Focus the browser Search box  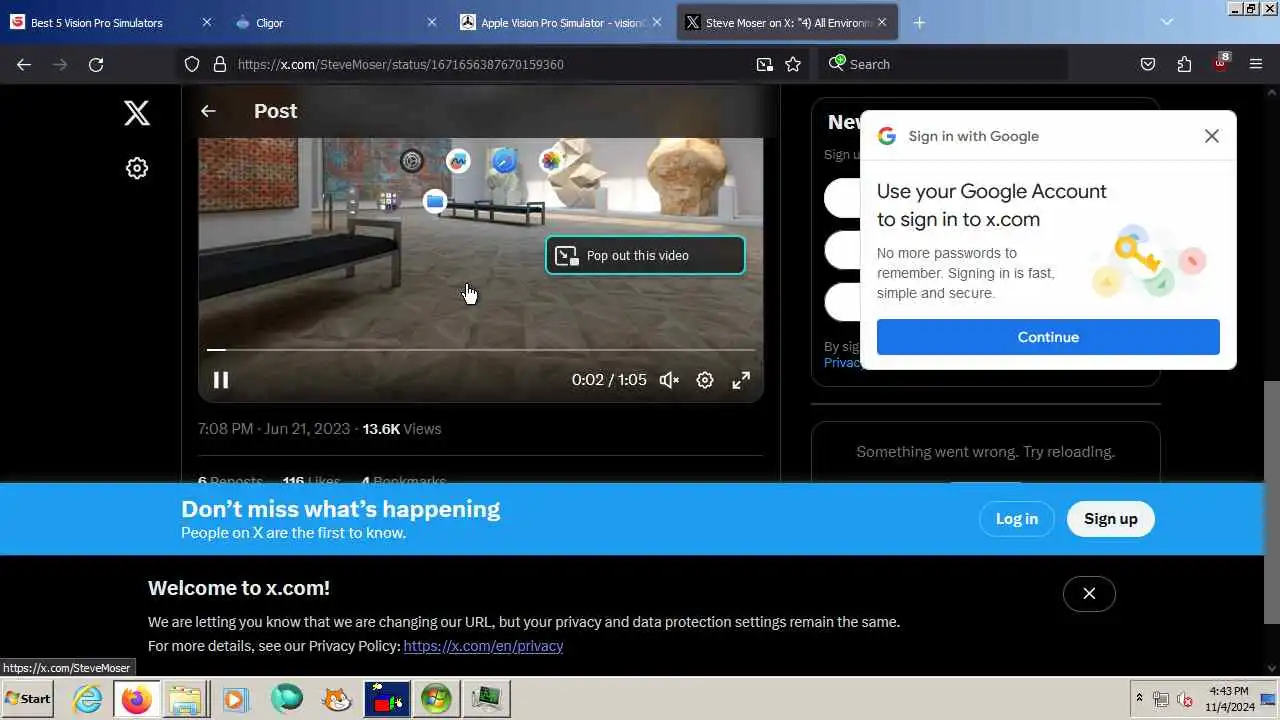944,64
